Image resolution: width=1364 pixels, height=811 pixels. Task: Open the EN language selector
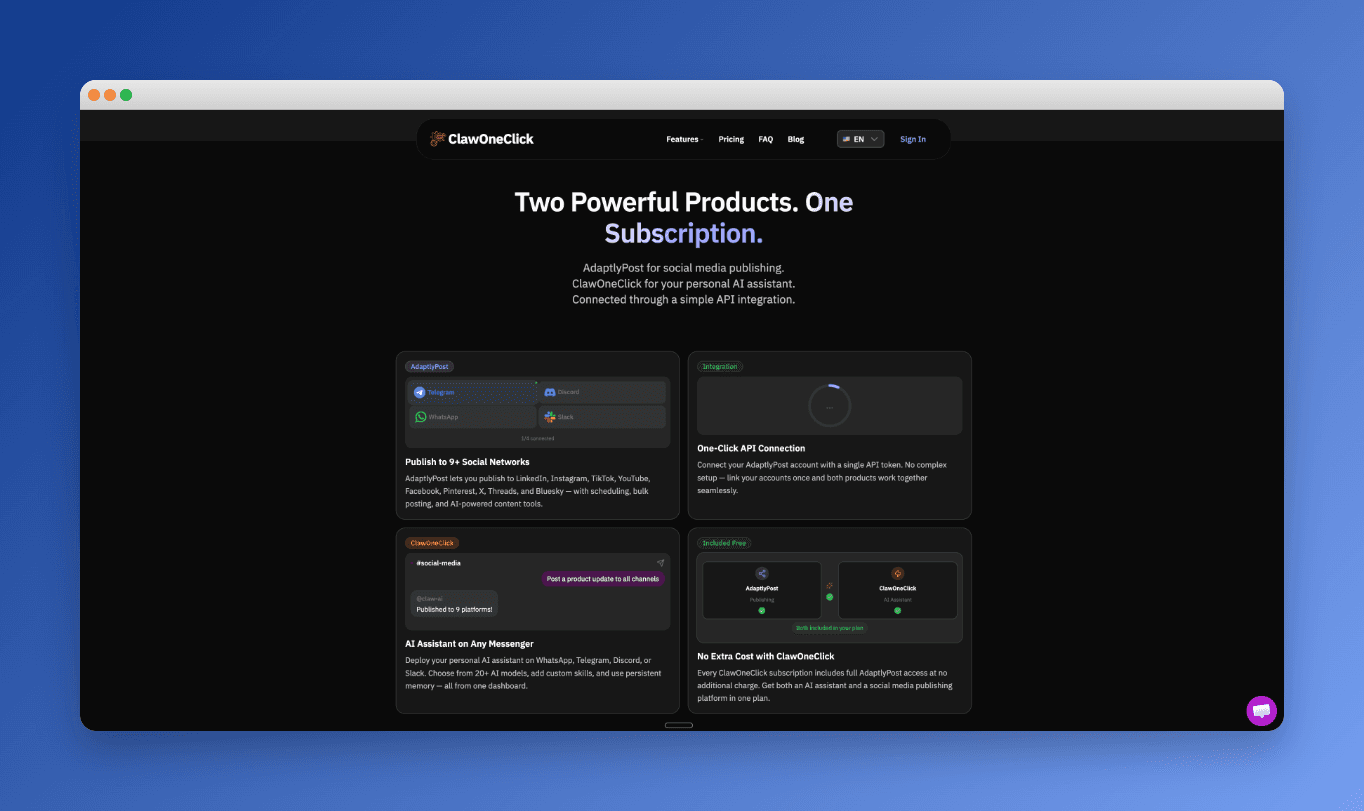click(860, 139)
